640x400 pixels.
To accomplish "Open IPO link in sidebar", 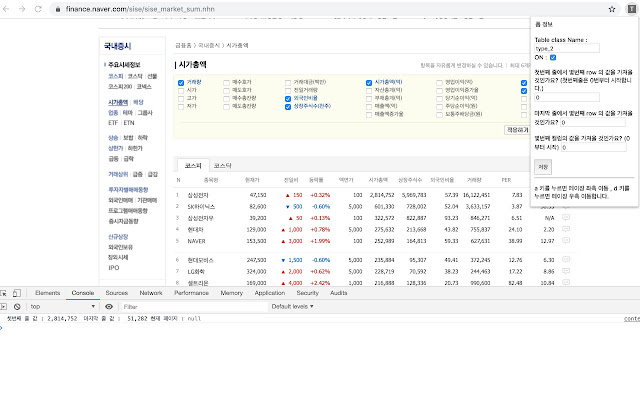I will tap(113, 268).
